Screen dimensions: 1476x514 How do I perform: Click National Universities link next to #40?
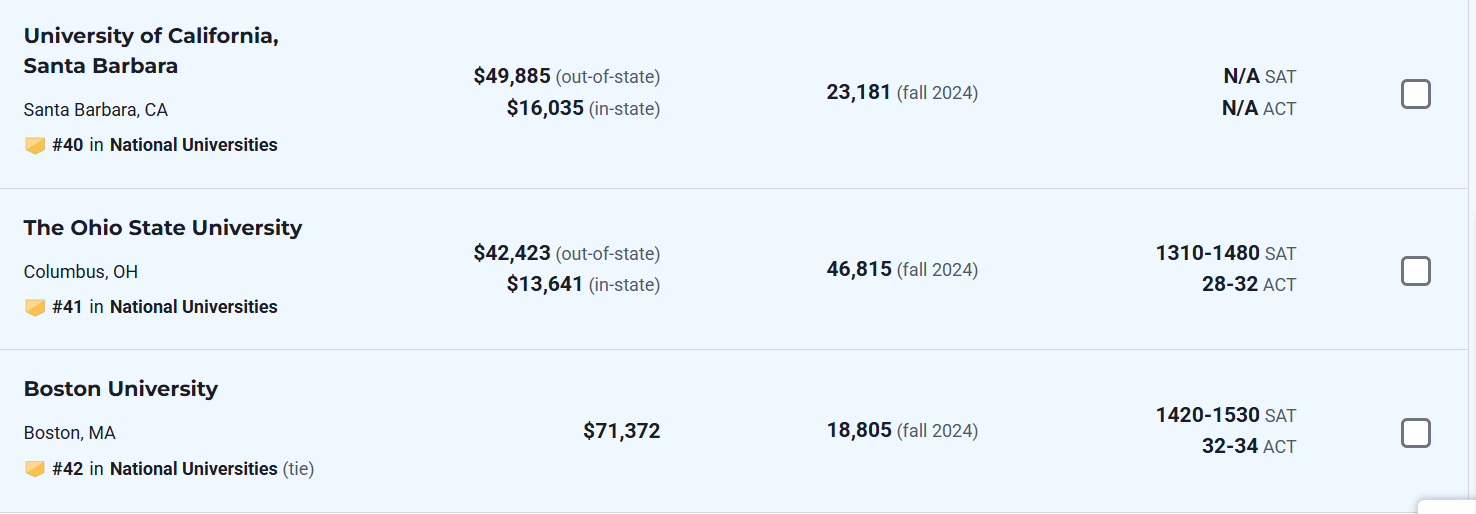[x=194, y=145]
